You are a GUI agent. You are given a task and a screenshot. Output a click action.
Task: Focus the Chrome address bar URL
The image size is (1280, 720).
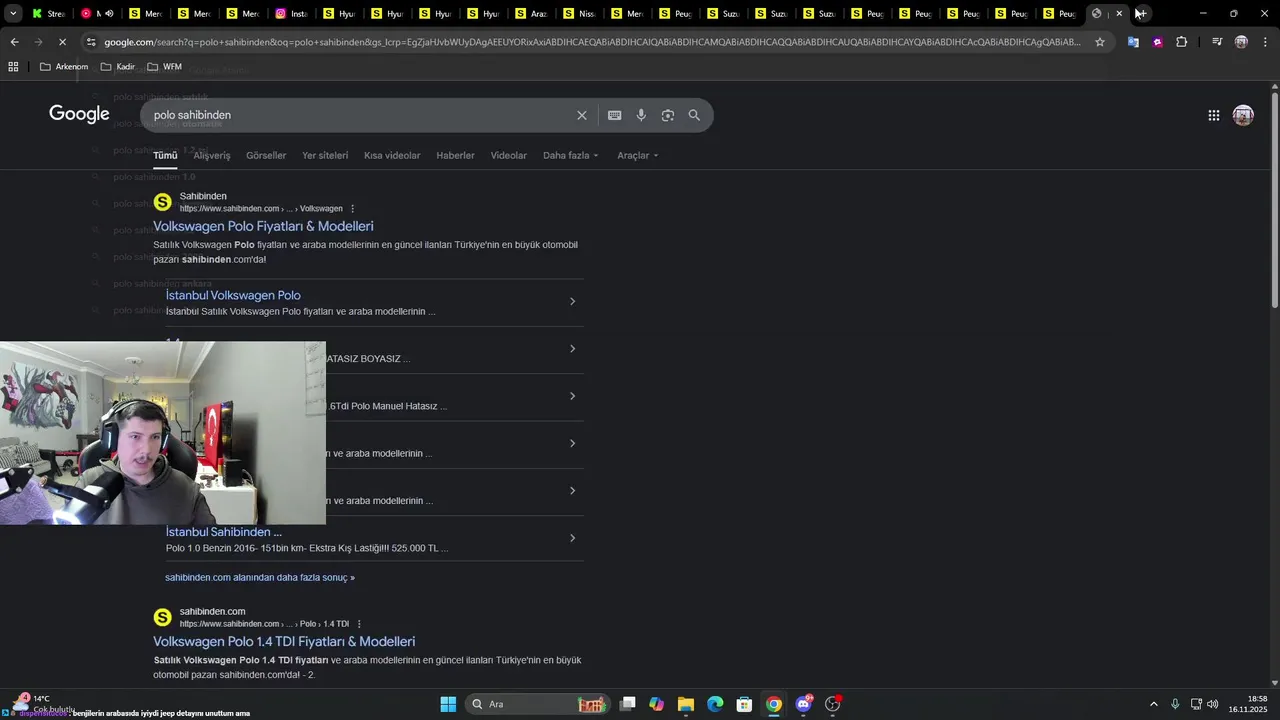click(592, 42)
